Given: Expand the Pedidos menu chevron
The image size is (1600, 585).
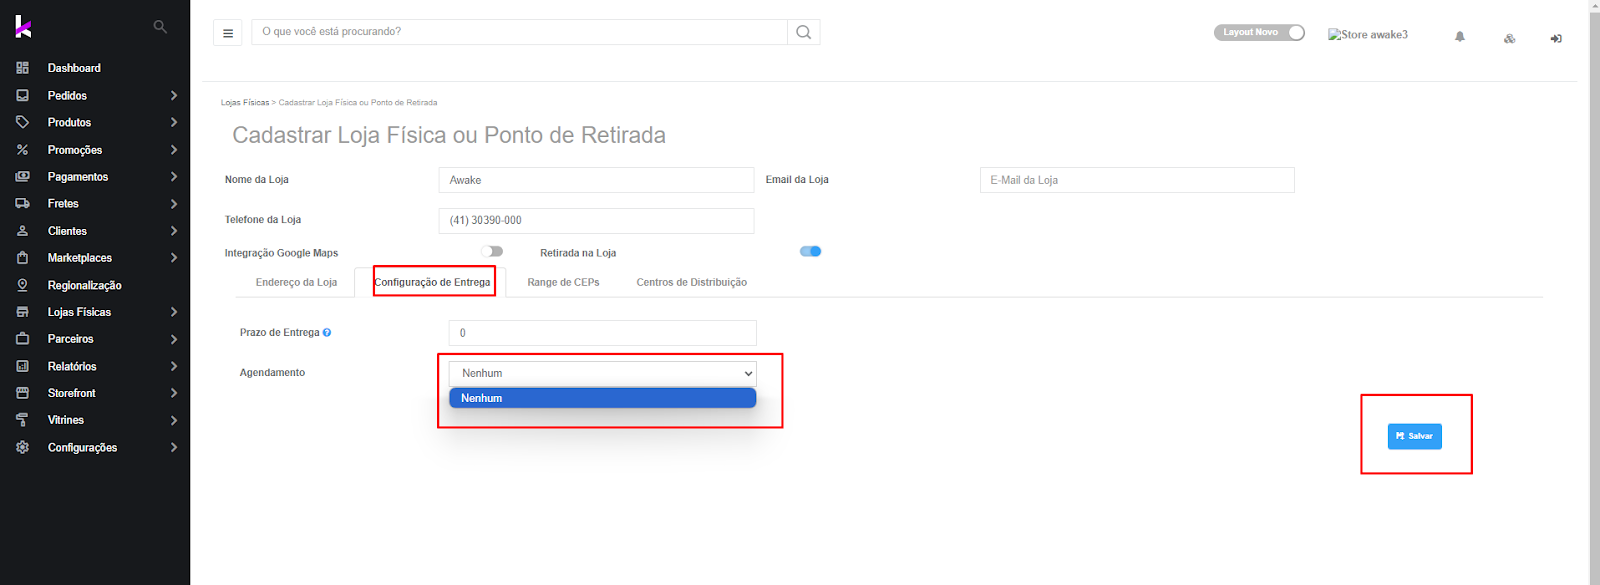Looking at the screenshot, I should point(174,96).
